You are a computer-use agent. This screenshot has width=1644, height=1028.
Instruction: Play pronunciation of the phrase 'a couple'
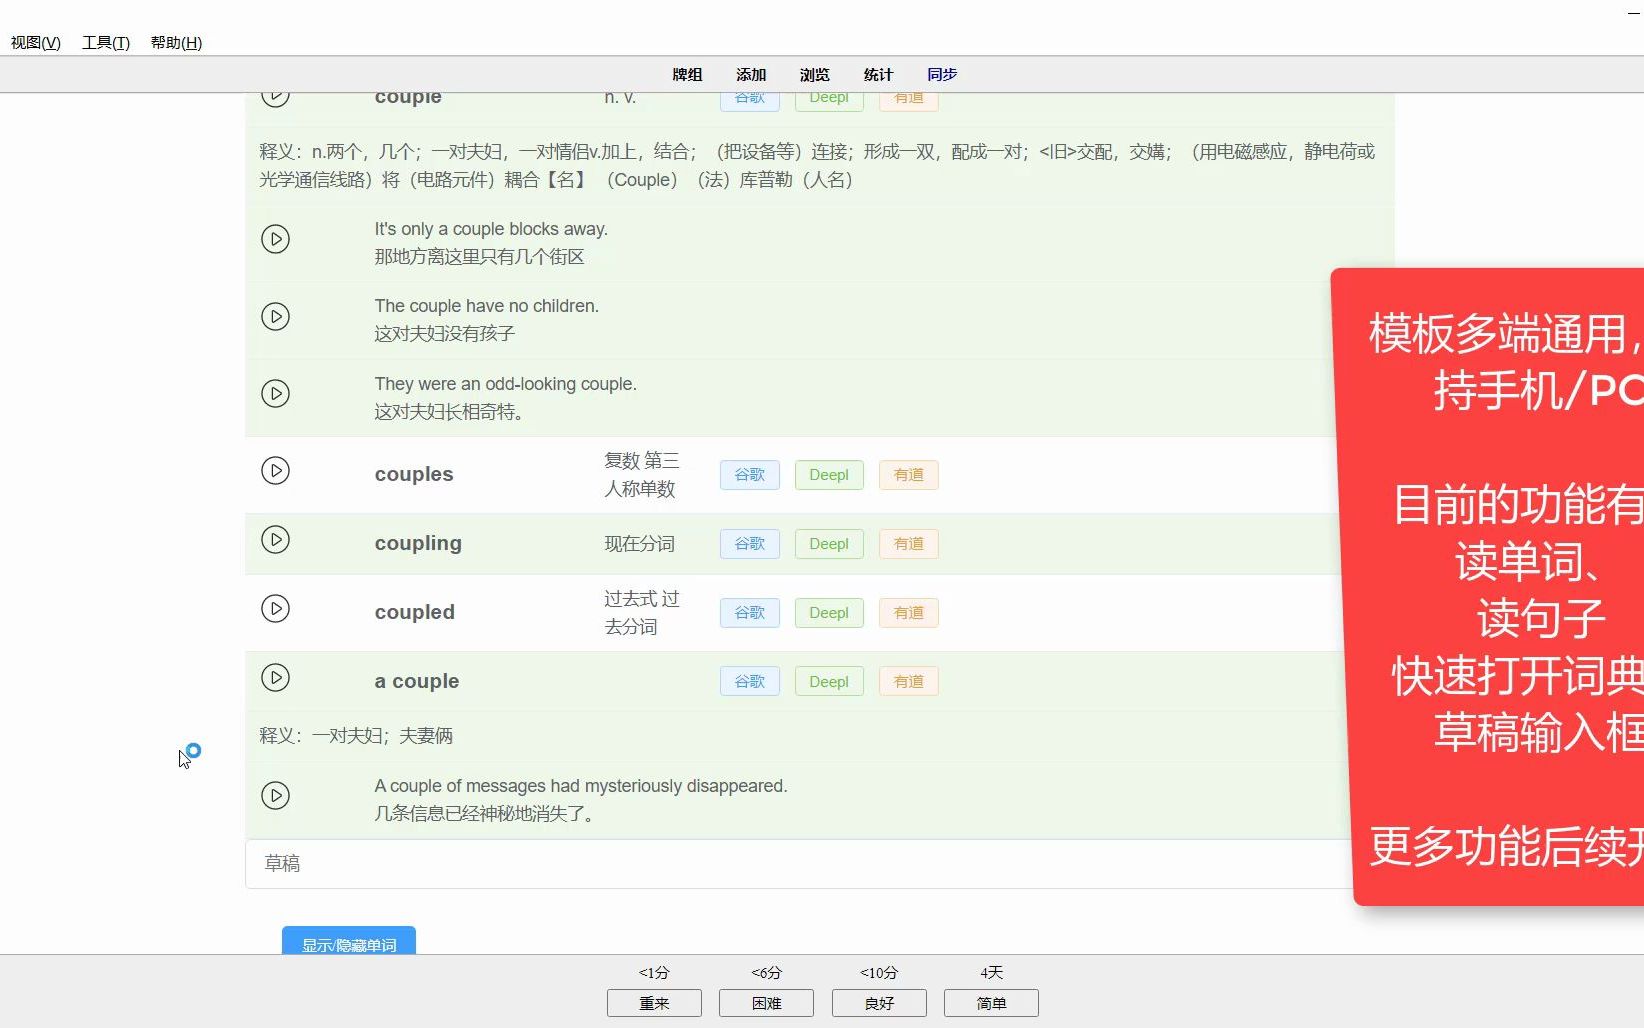point(275,677)
